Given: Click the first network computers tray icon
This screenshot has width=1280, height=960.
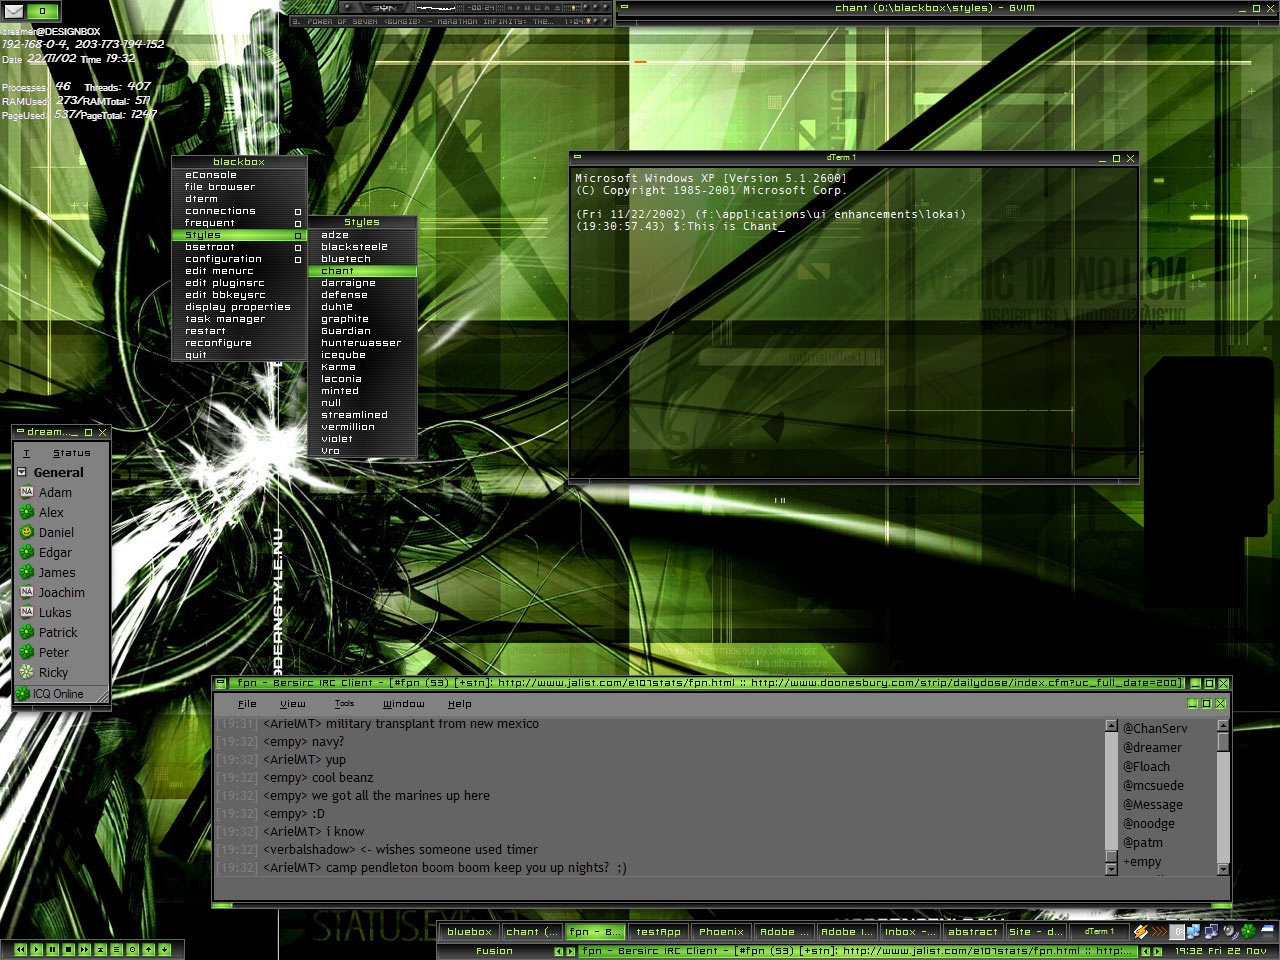Looking at the screenshot, I should (1194, 932).
